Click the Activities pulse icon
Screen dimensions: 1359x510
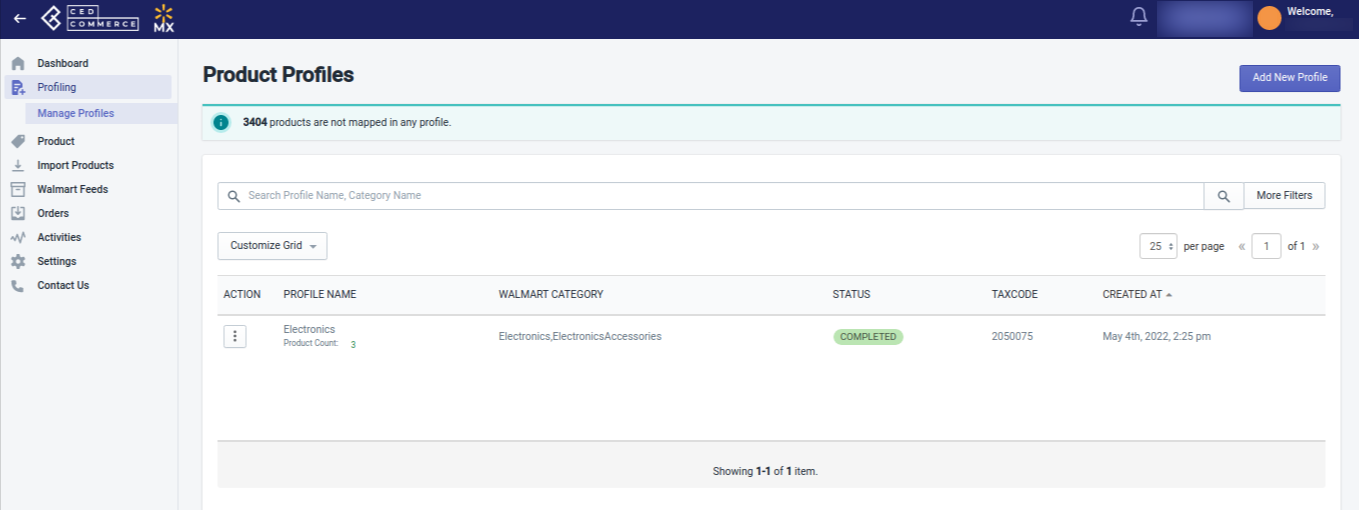(x=18, y=237)
